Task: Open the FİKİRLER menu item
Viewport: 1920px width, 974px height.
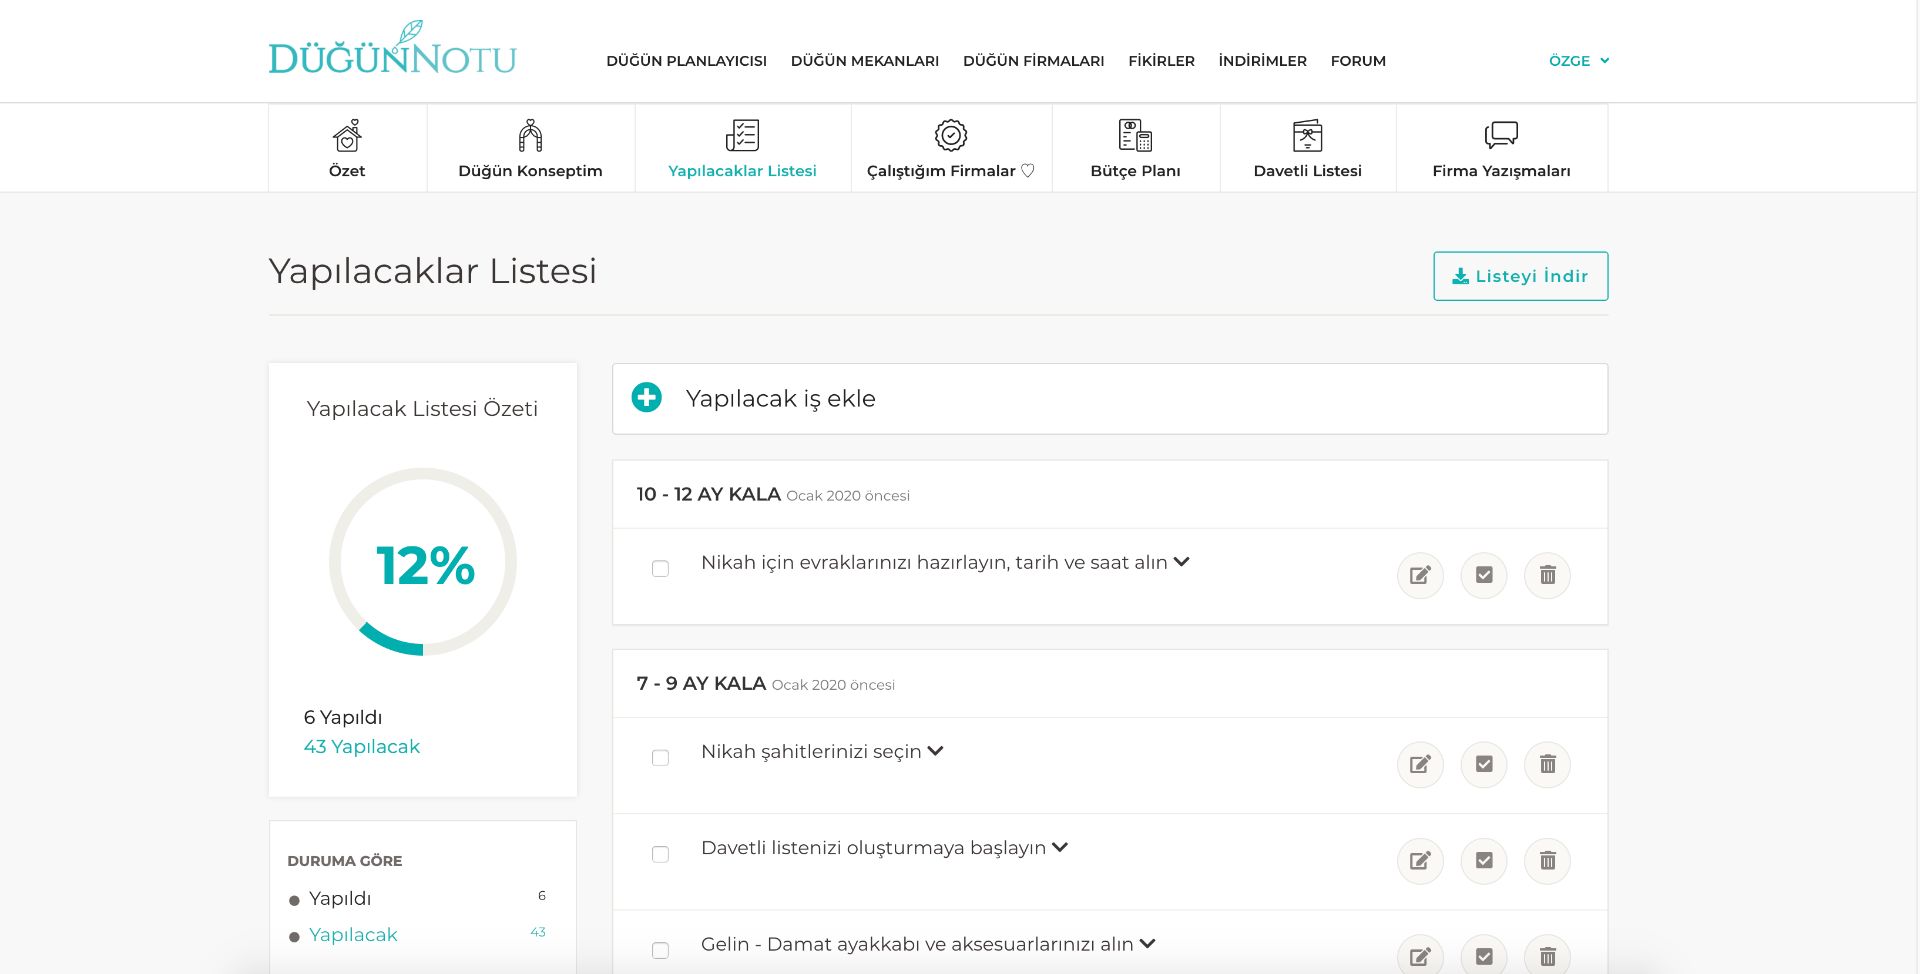Action: tap(1161, 61)
